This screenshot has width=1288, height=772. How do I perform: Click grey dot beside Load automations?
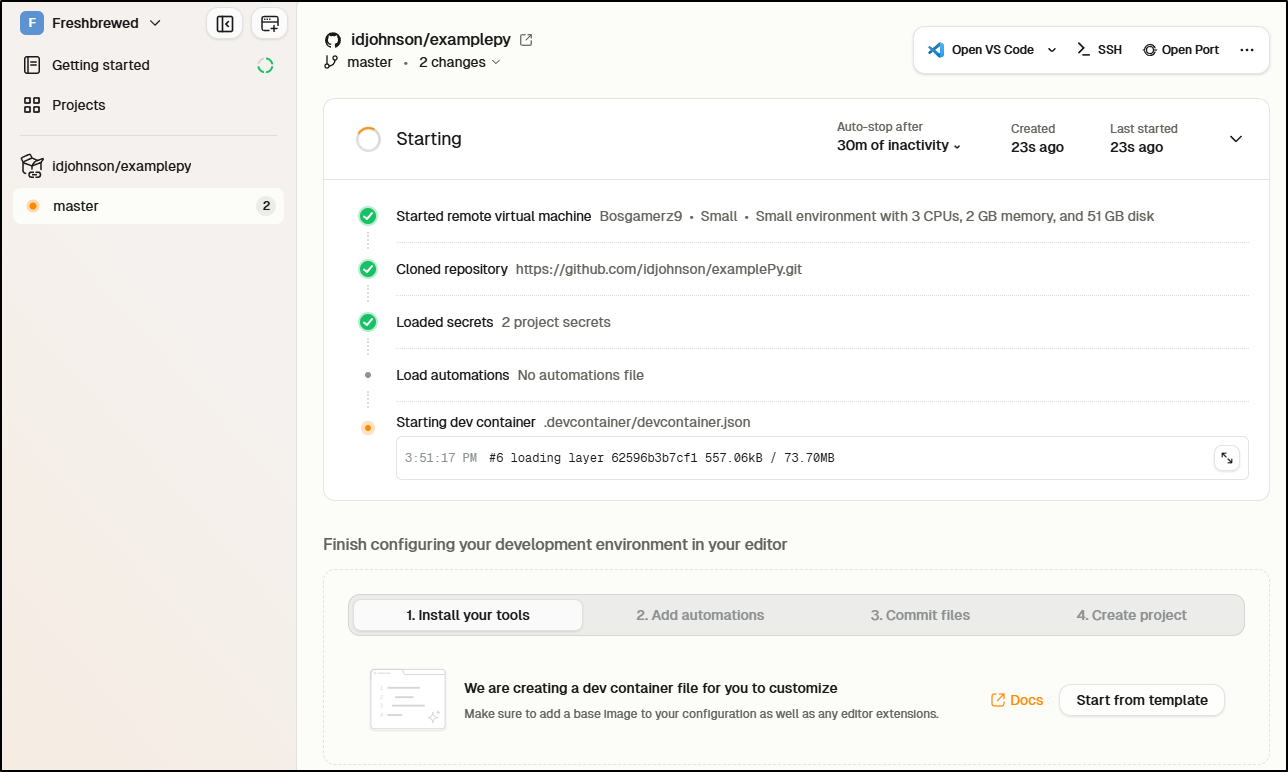(x=368, y=375)
